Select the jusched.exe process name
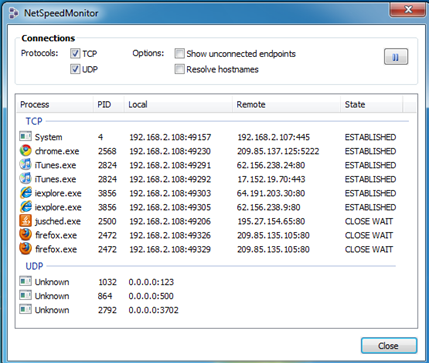 pyautogui.click(x=58, y=221)
